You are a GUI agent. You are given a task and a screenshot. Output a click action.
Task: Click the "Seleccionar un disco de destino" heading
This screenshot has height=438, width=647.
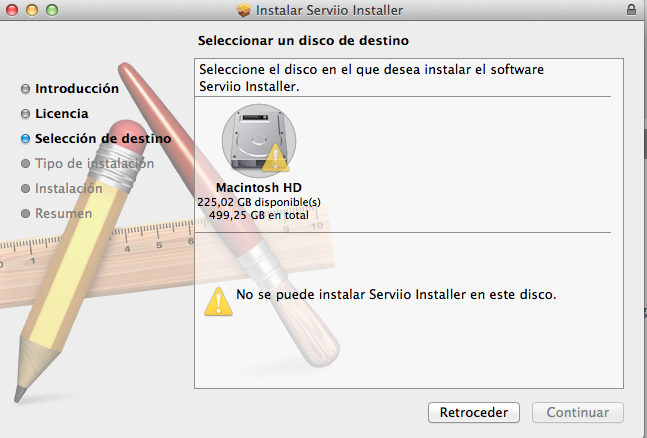click(x=304, y=41)
